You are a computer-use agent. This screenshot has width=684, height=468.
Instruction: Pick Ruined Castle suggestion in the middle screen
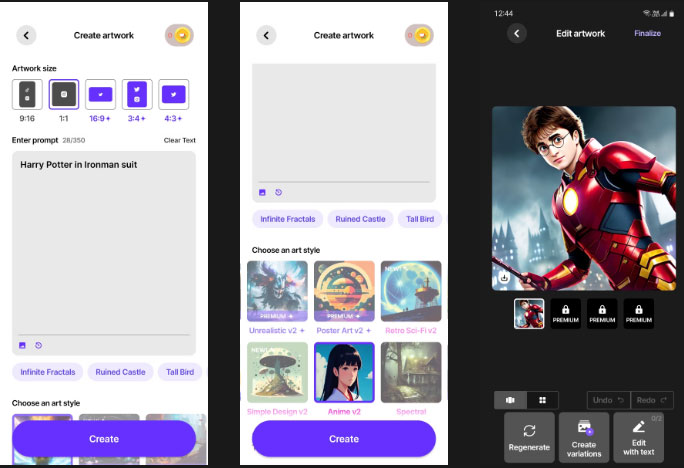point(360,219)
